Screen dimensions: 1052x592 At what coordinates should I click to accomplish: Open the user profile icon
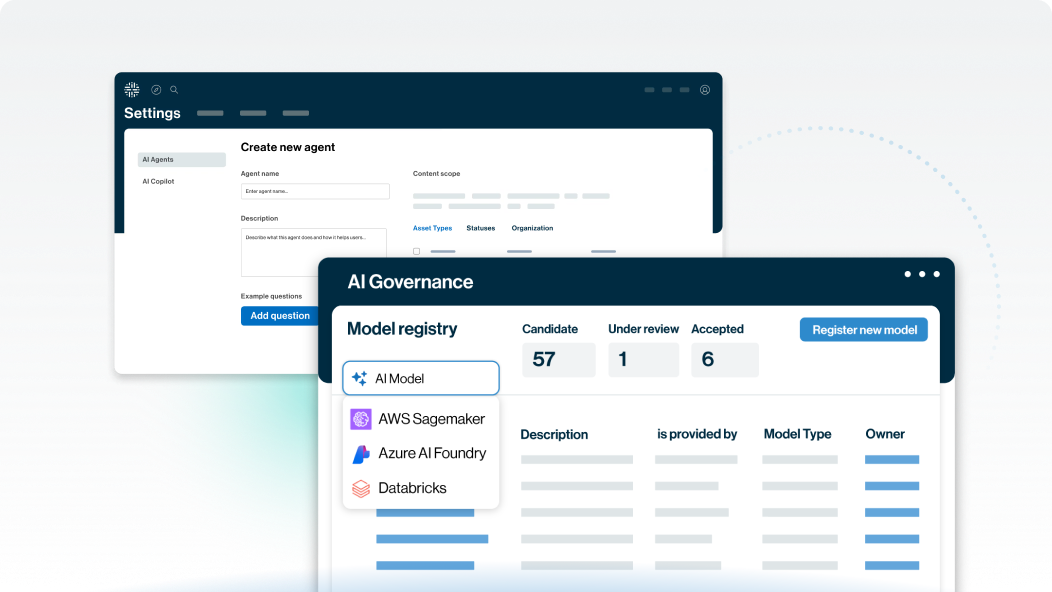click(x=705, y=90)
